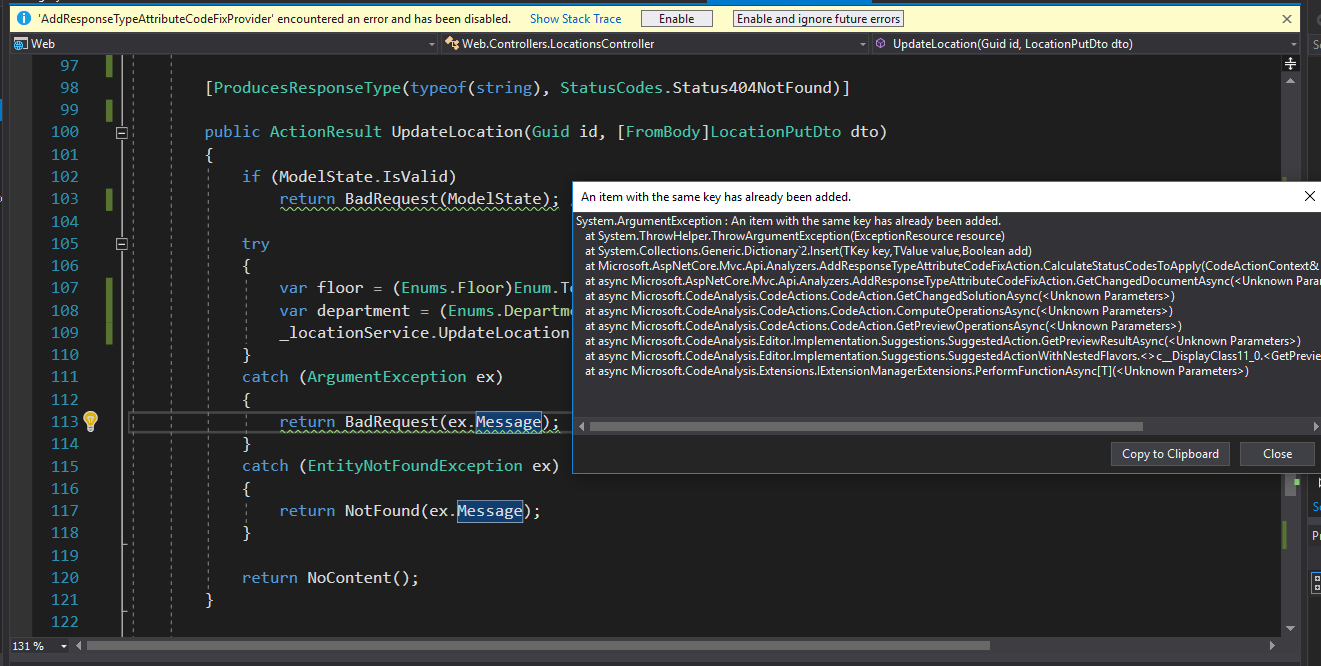This screenshot has width=1321, height=666.
Task: Click ModelState.IsValid on line 102
Action: [x=363, y=177]
